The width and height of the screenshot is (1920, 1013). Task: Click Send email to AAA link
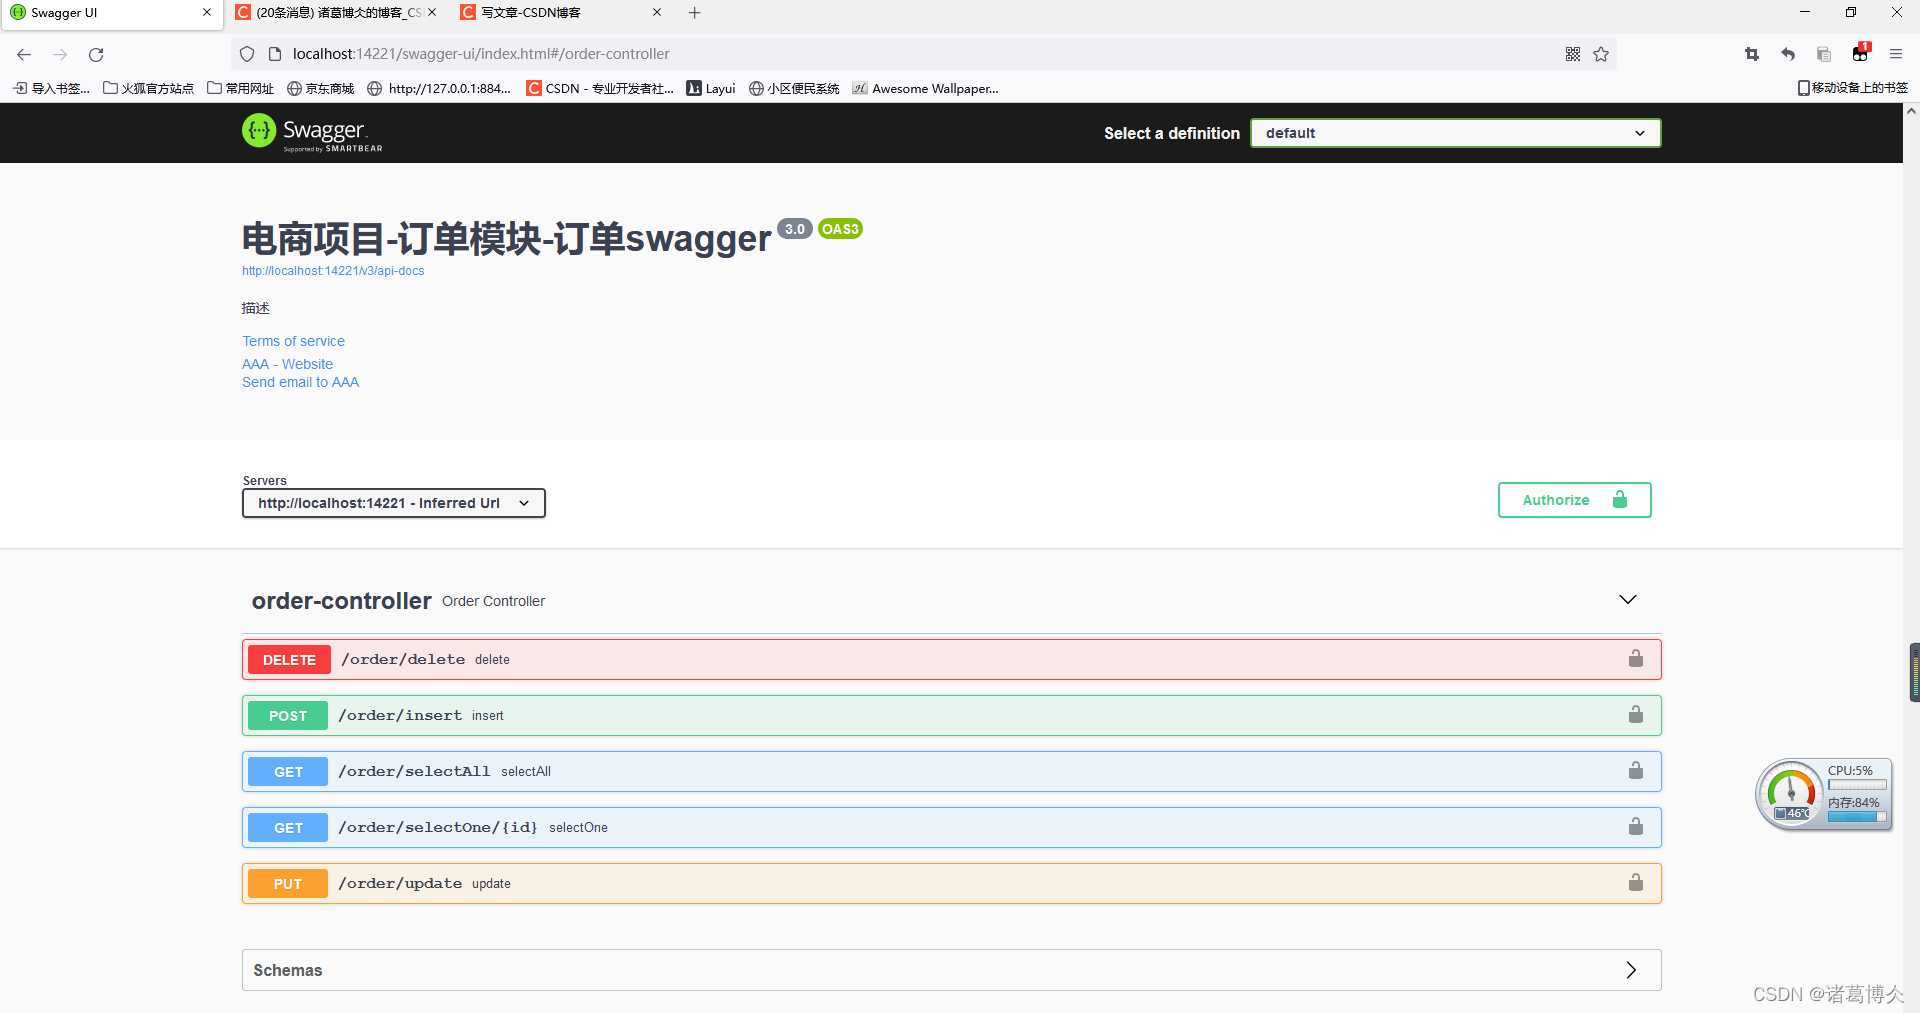click(300, 382)
